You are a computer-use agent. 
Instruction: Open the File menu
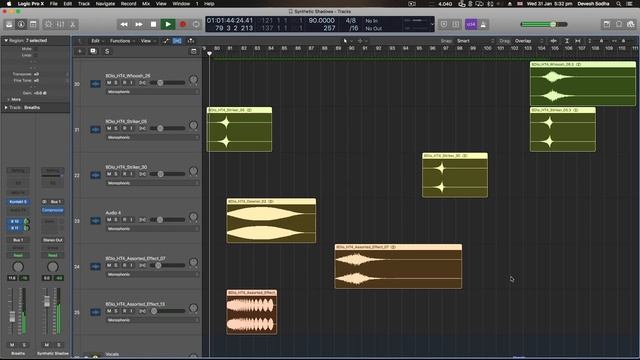pyautogui.click(x=53, y=4)
